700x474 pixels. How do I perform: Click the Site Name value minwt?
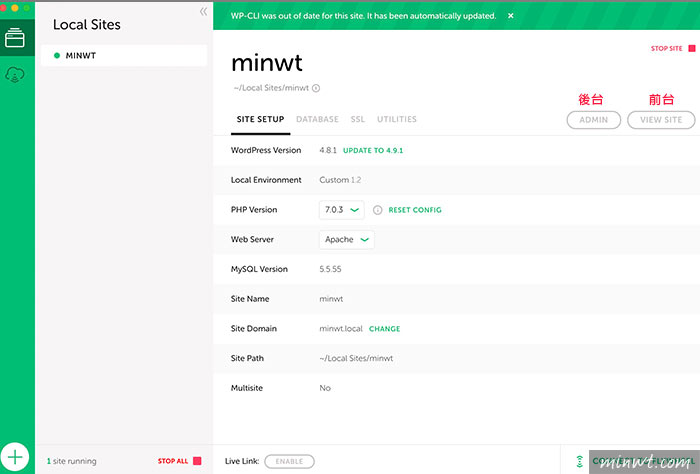tap(331, 299)
